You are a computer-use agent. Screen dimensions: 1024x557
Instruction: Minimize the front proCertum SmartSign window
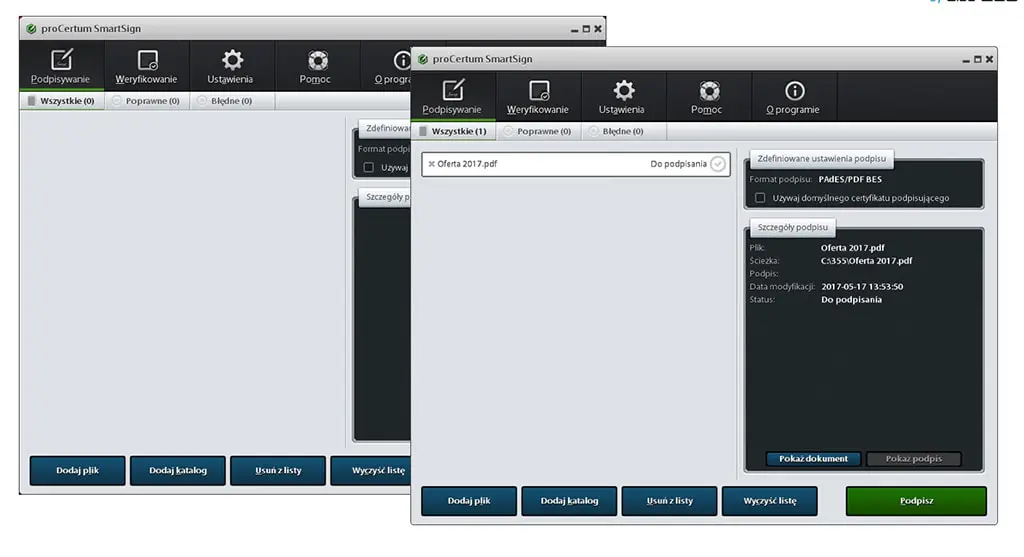(966, 59)
